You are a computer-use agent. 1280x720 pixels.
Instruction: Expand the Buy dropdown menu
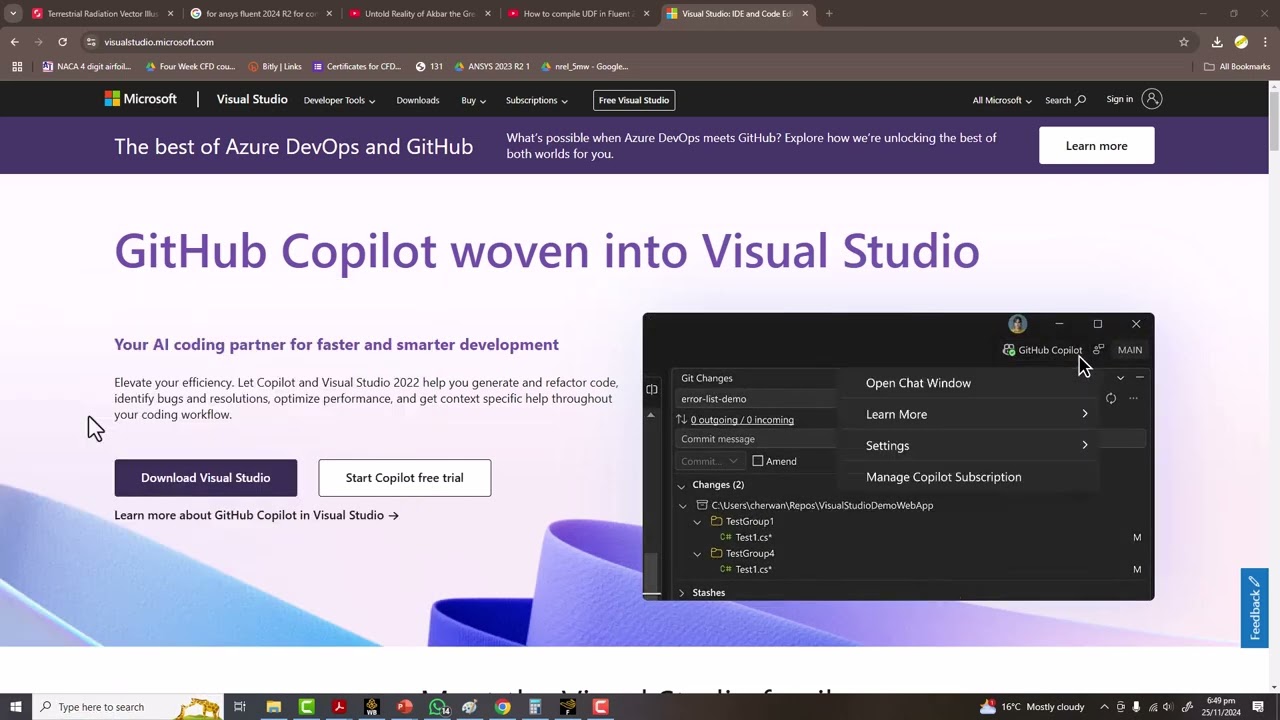(473, 100)
